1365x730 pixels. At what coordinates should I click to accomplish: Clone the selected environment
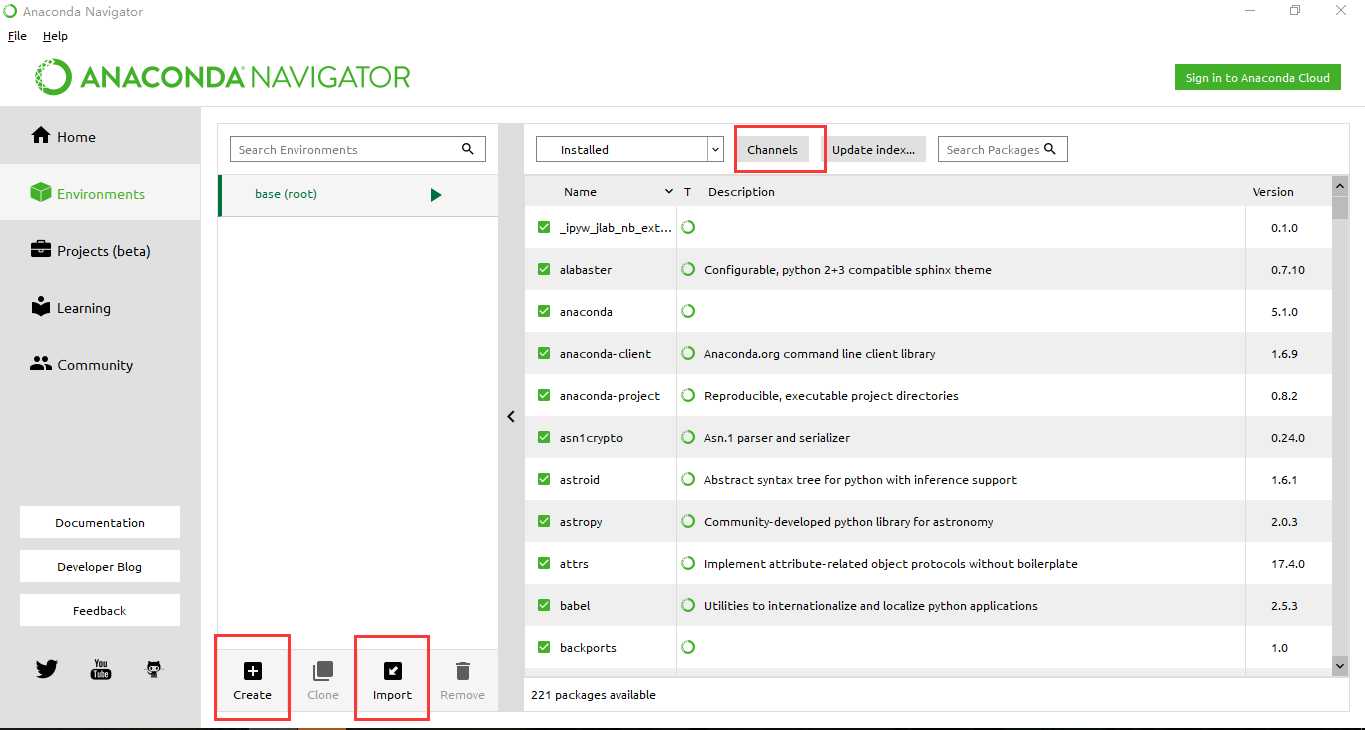(323, 681)
